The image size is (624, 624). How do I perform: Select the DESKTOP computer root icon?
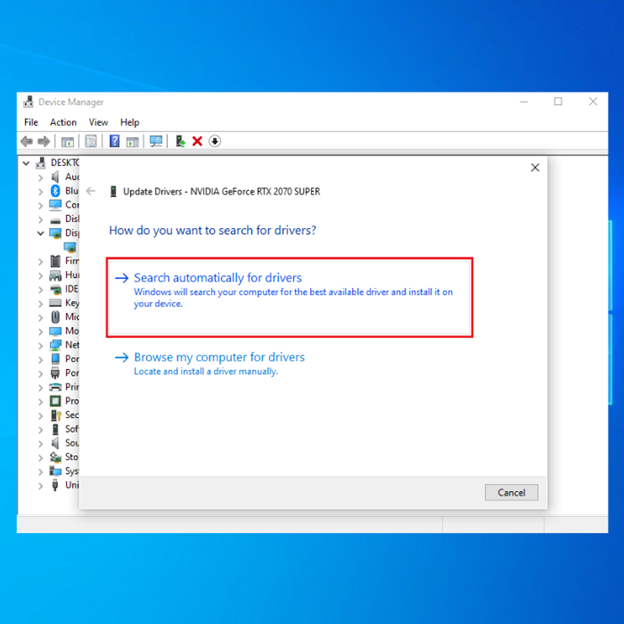pos(41,163)
